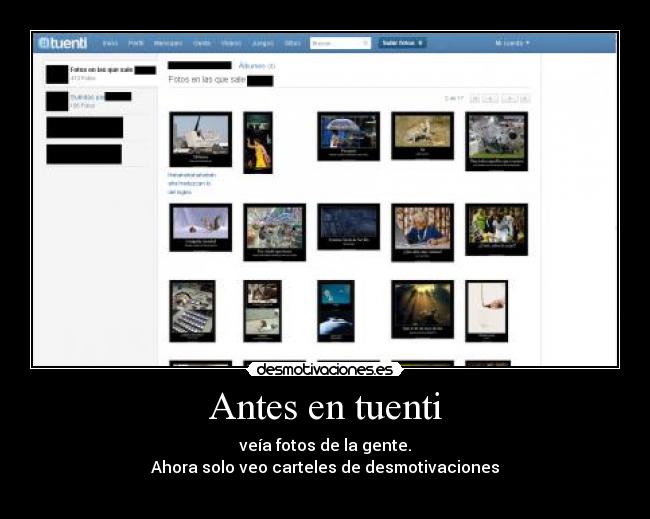Click the tuenti logo
This screenshot has height=519, width=650.
click(63, 43)
